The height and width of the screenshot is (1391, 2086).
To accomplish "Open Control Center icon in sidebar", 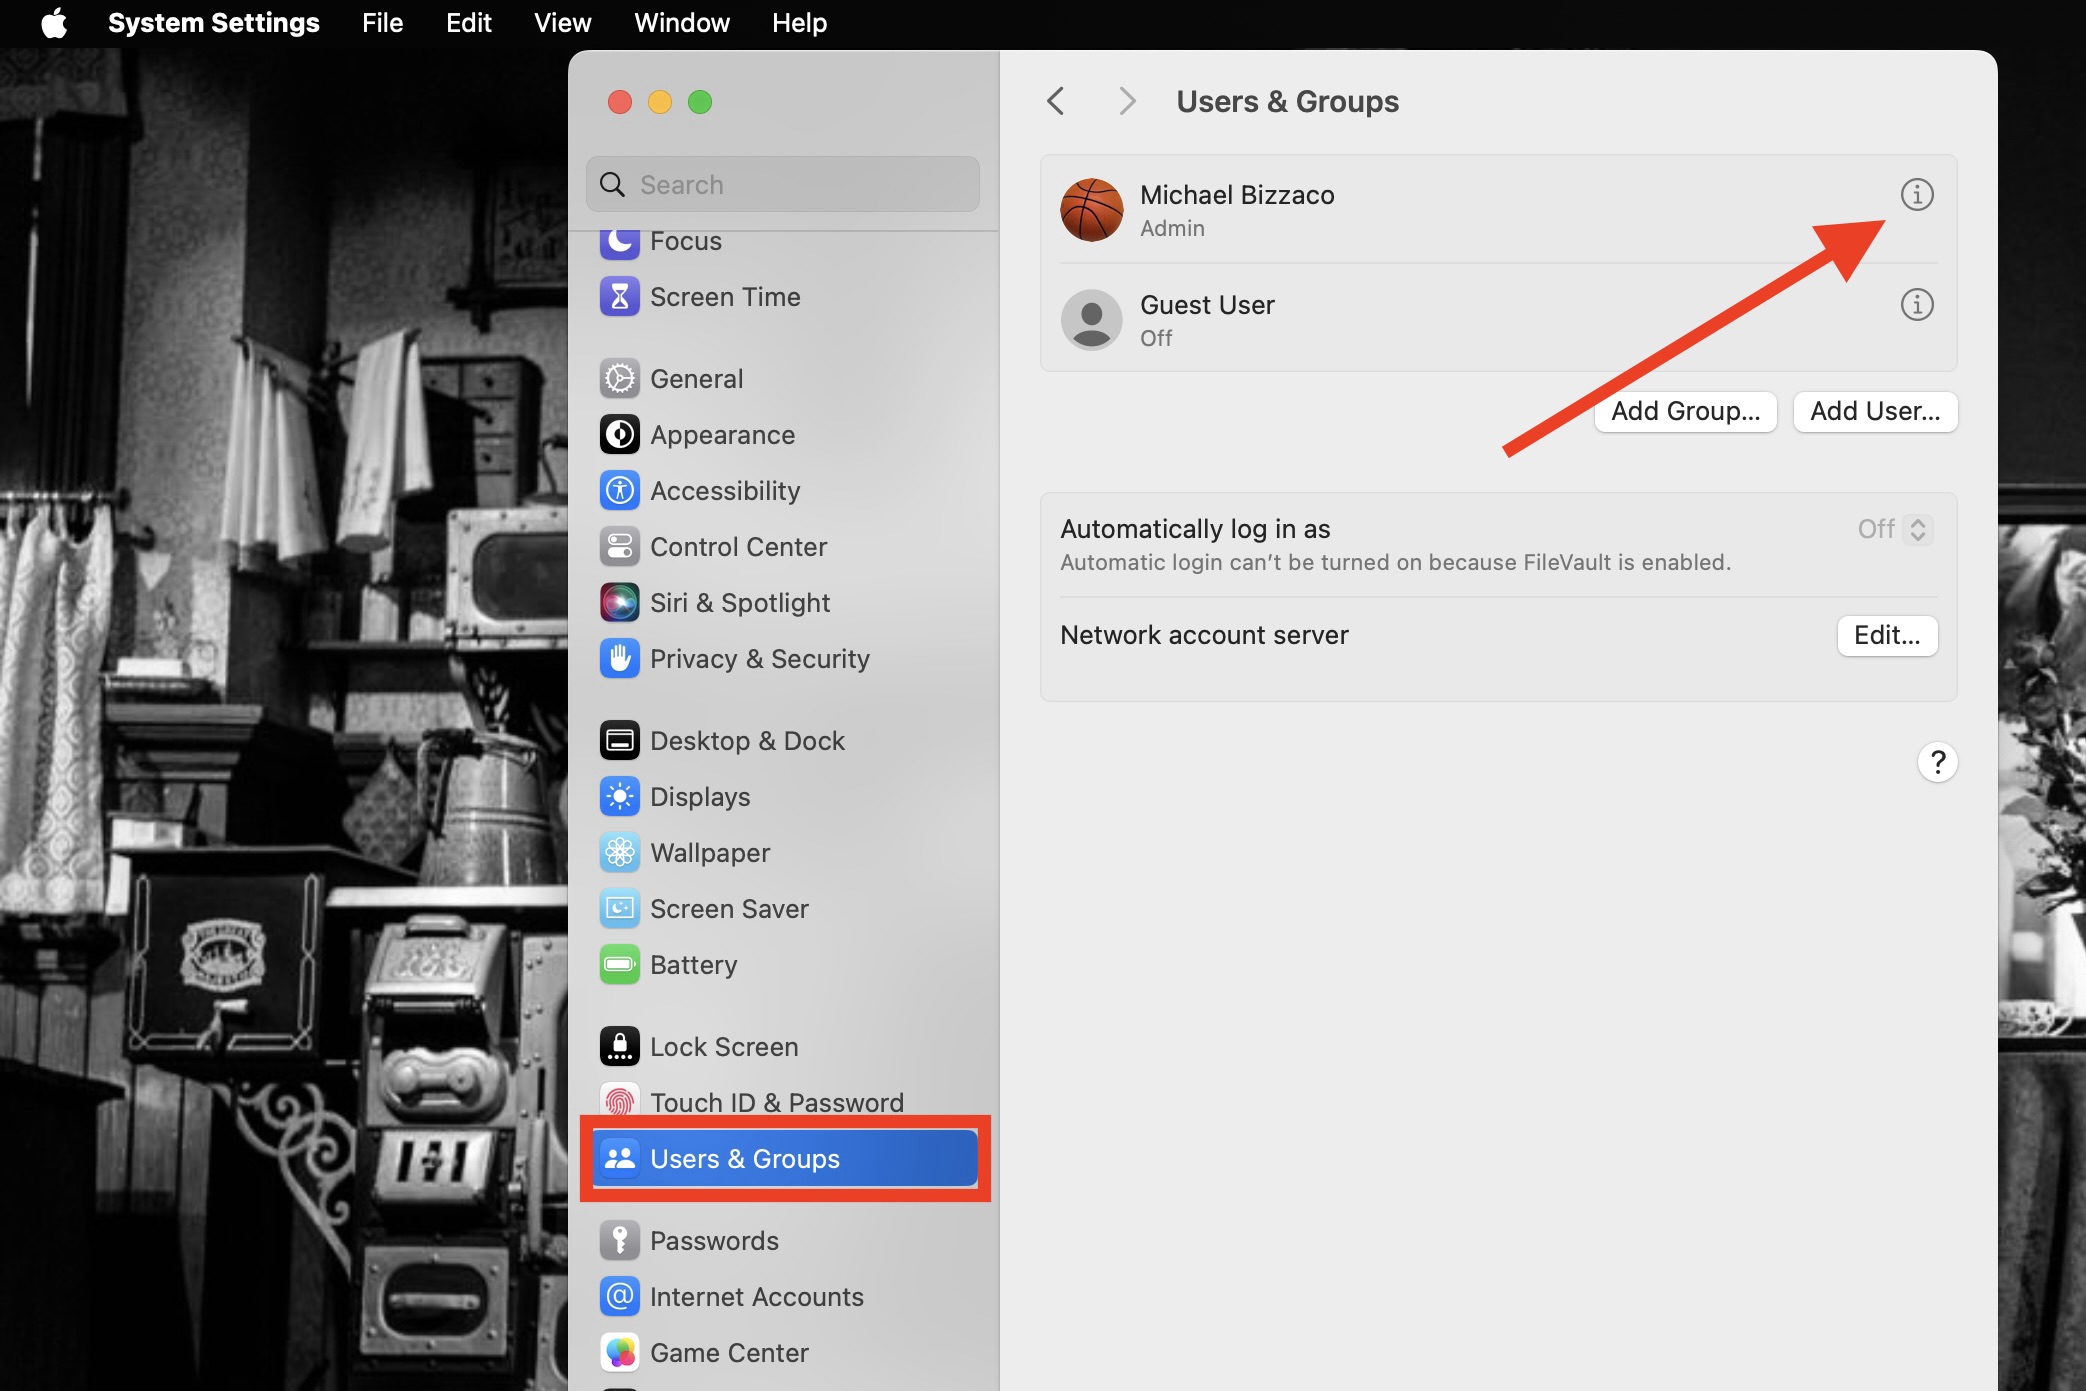I will point(619,547).
